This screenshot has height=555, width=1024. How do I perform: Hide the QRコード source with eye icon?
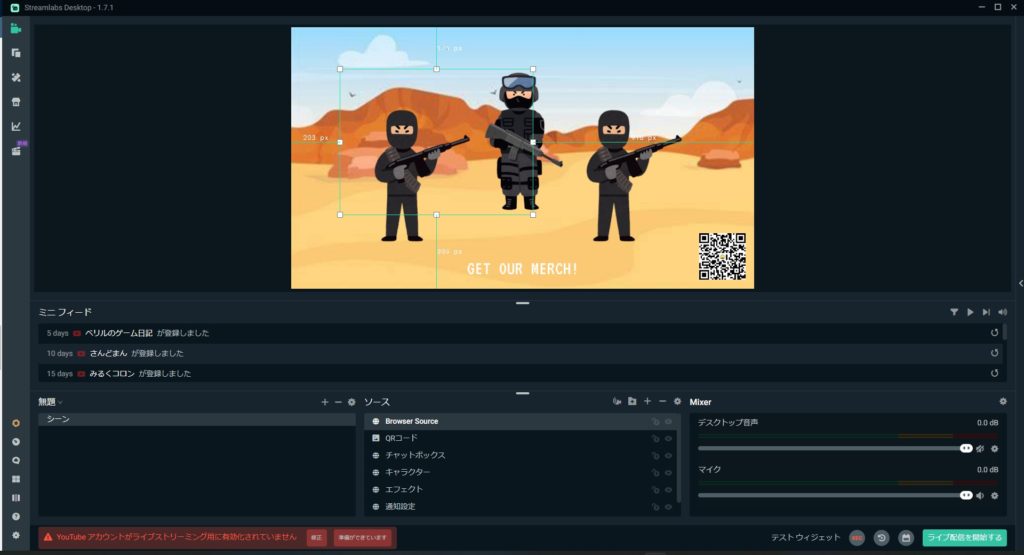click(669, 439)
